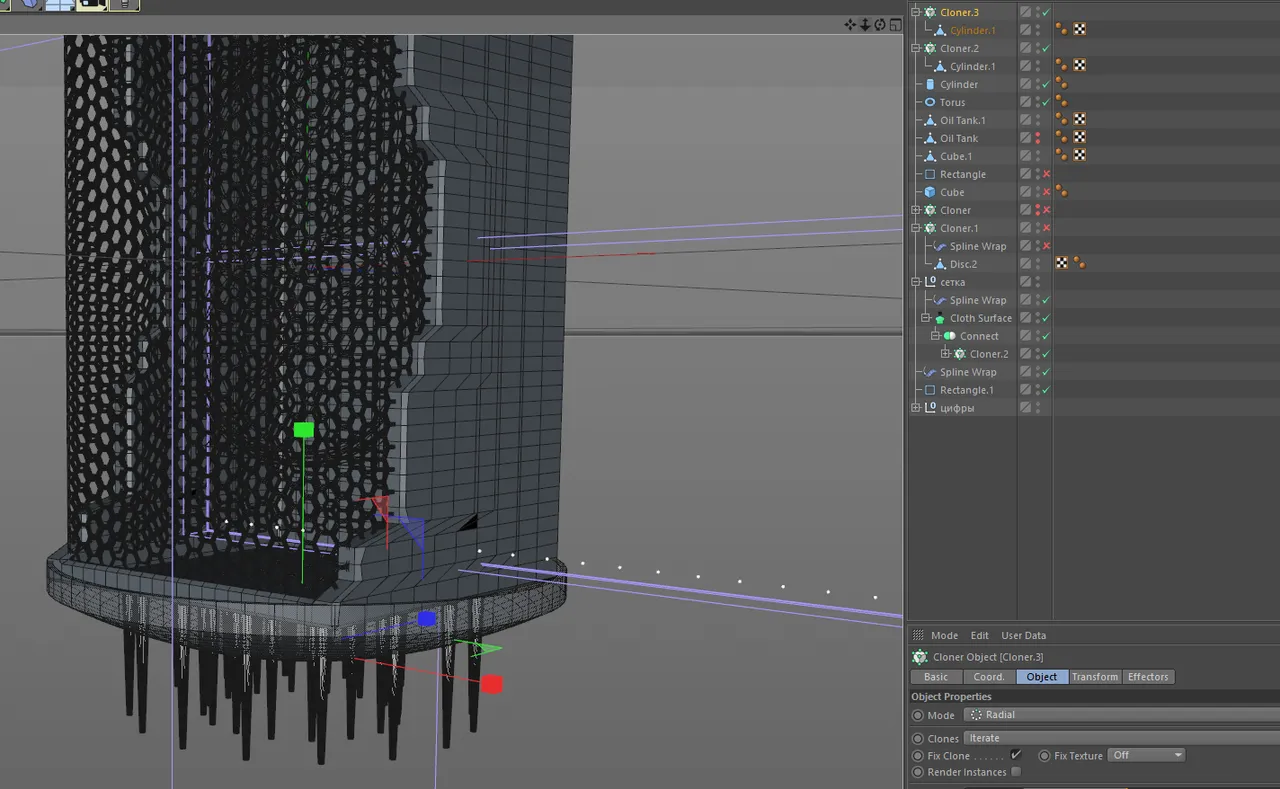Collapse the Cloner.1 tree node

[x=916, y=228]
